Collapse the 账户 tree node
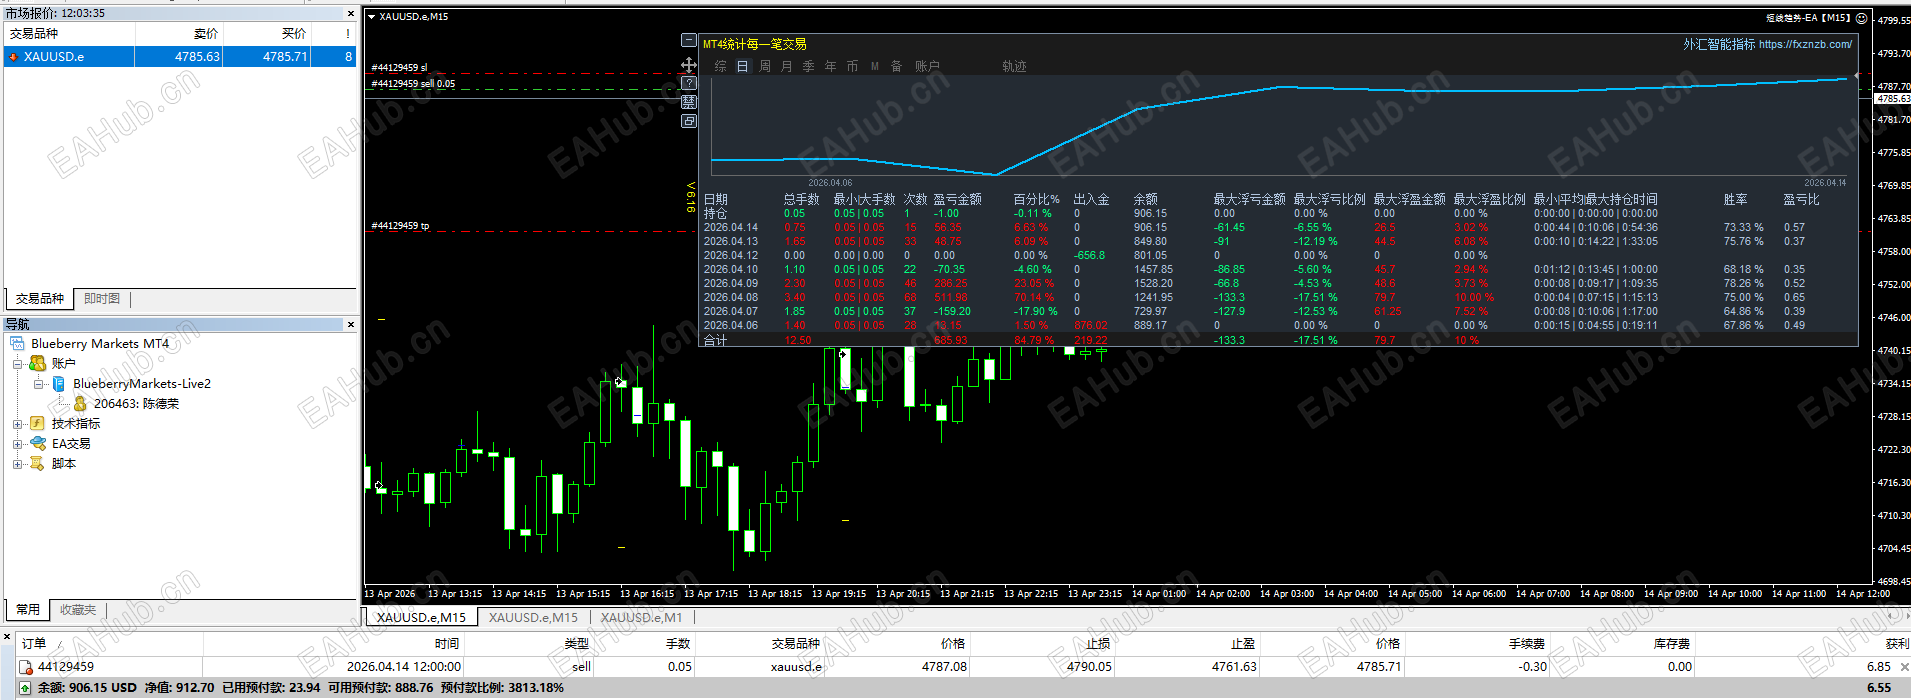Viewport: 1911px width, 700px height. pos(17,364)
